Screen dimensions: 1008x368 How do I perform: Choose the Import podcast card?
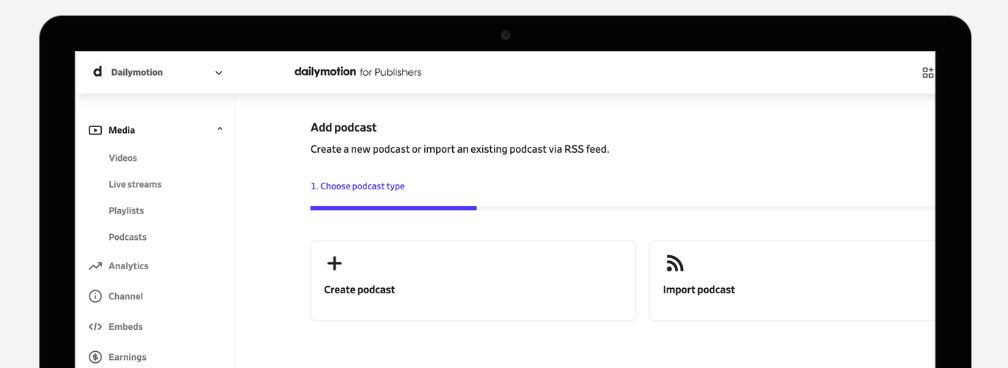point(792,281)
